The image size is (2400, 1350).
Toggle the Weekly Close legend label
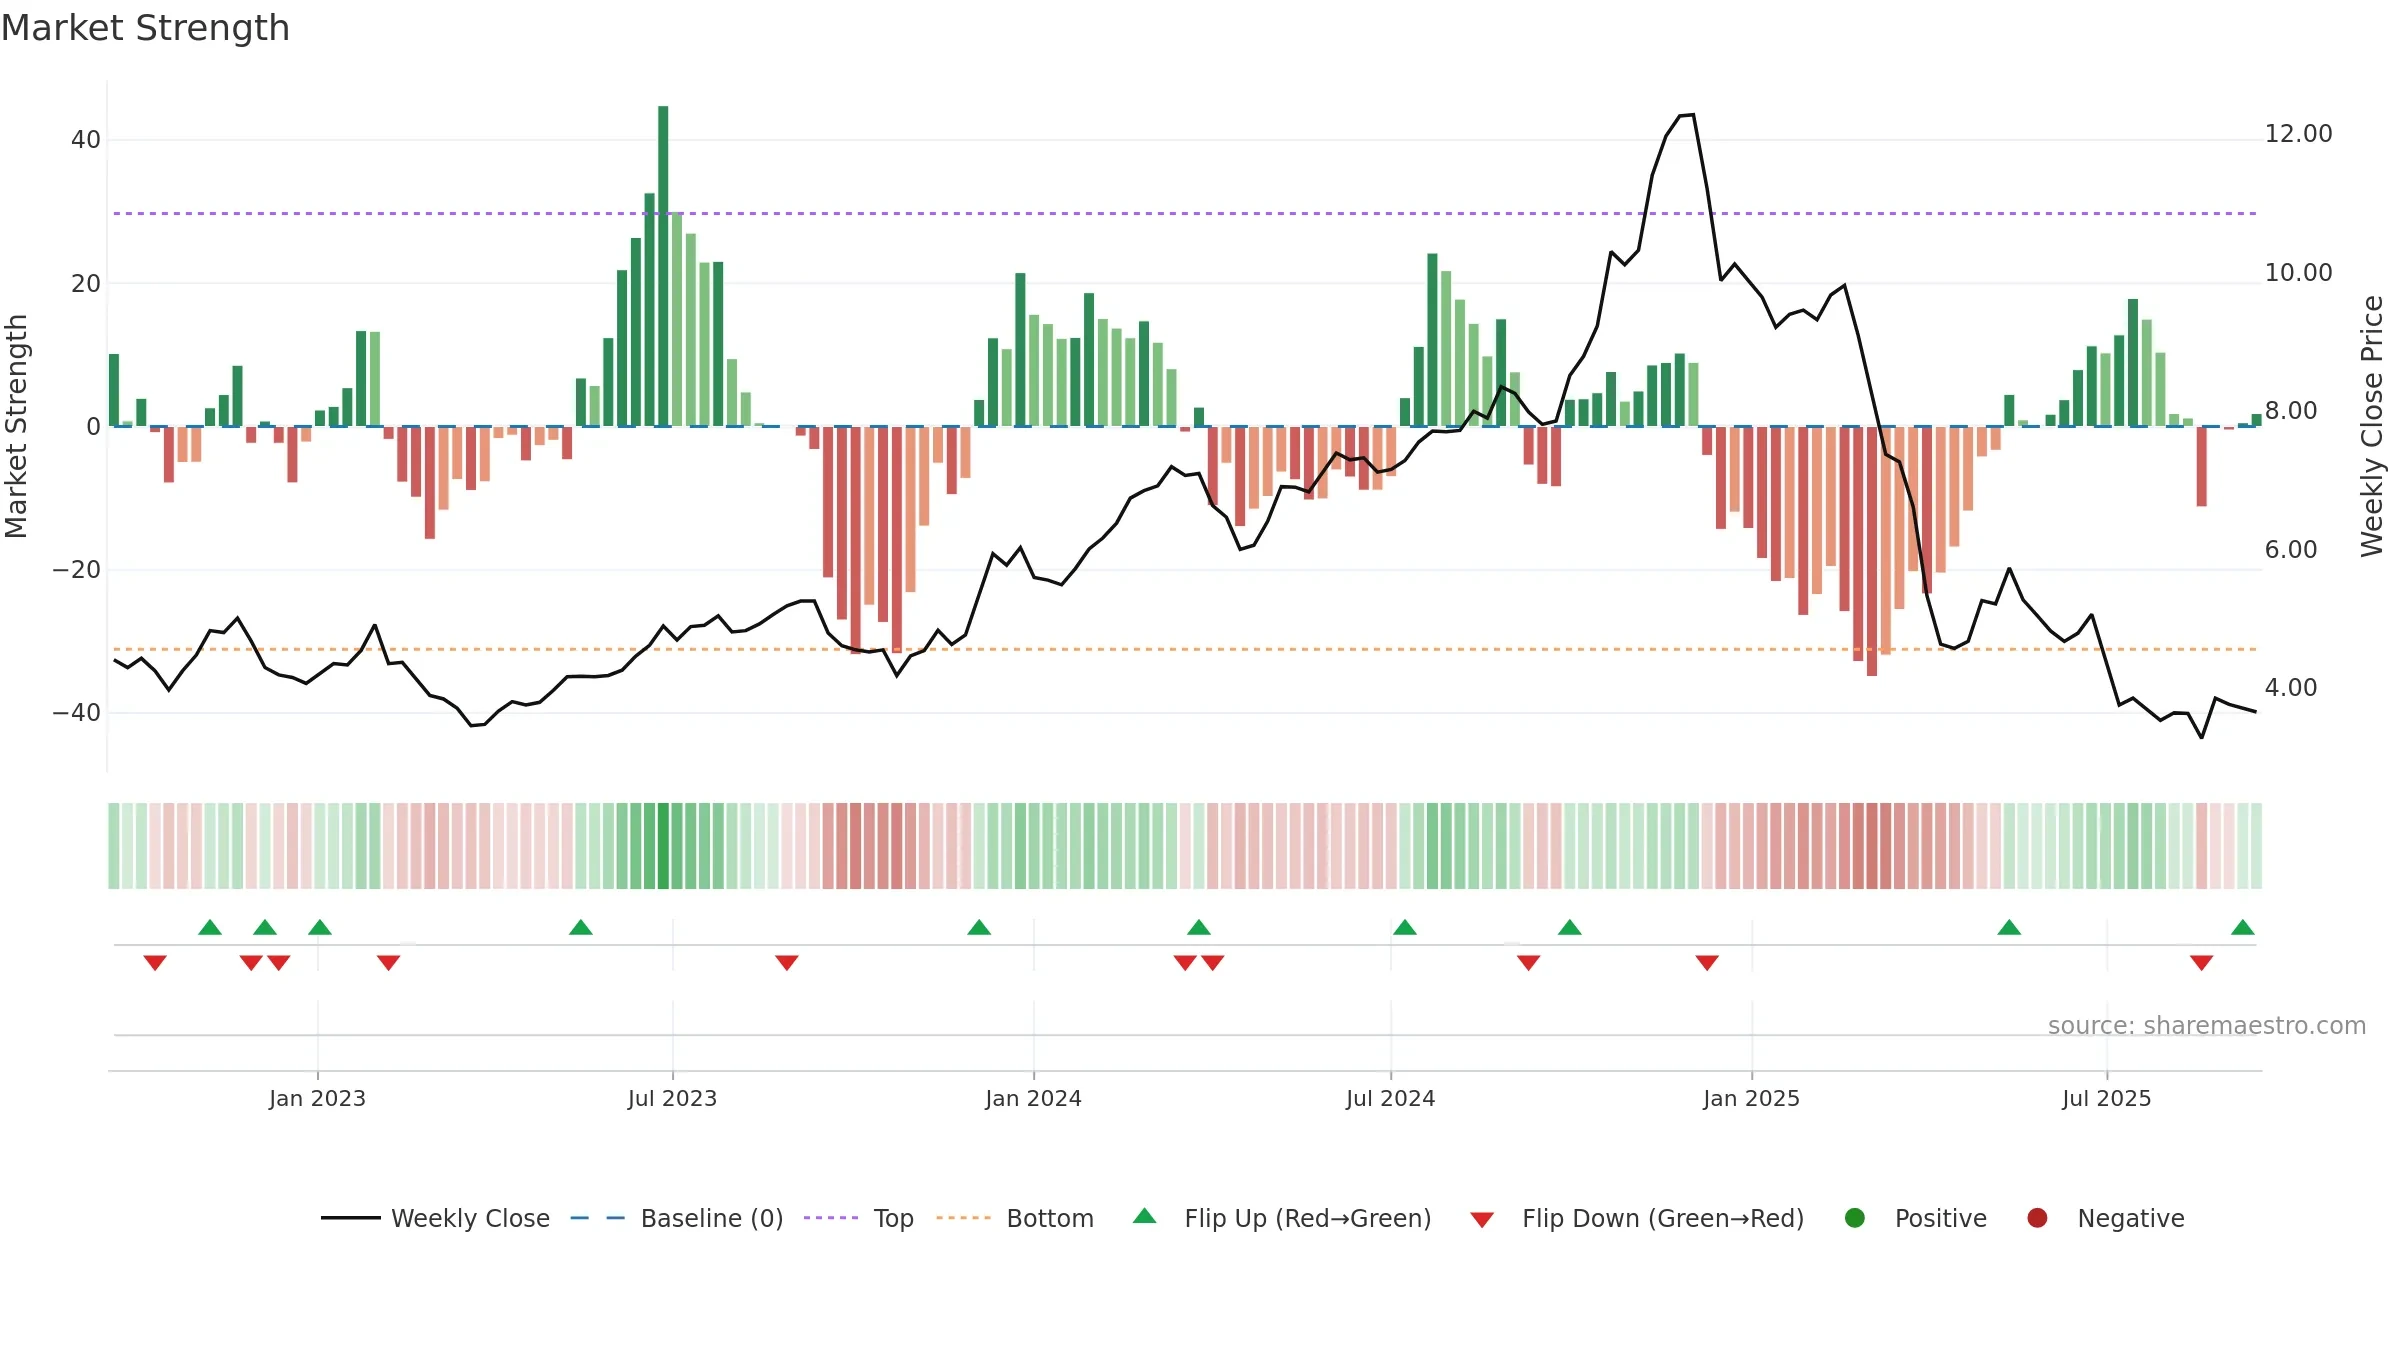[x=470, y=1218]
